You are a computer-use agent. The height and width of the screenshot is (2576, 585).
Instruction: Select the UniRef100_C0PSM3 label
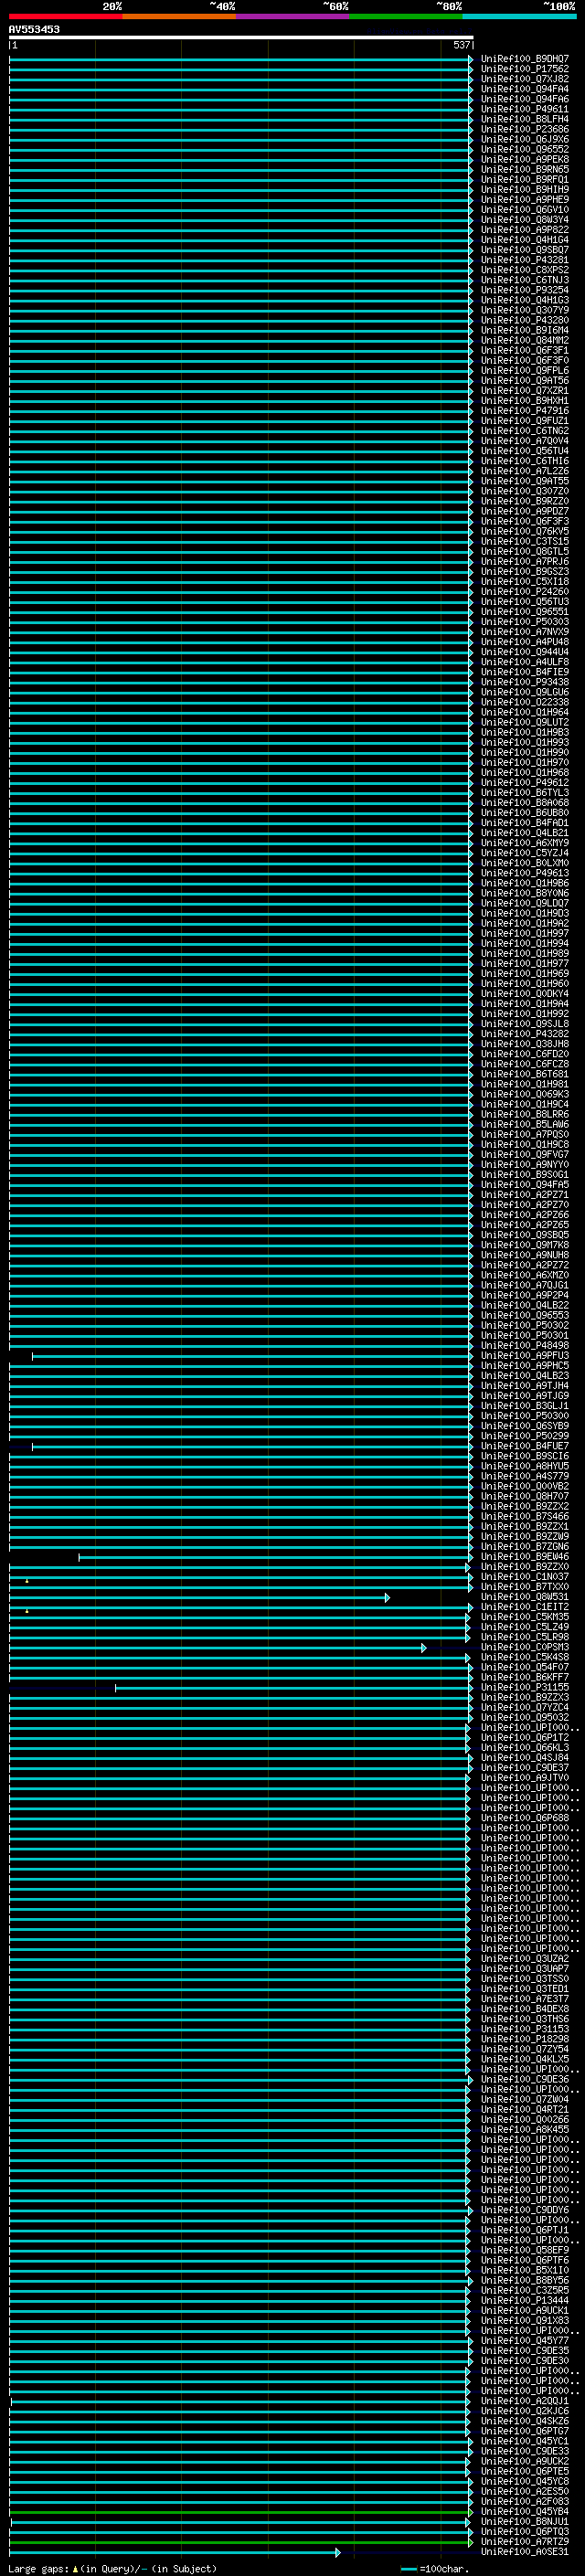point(525,1647)
